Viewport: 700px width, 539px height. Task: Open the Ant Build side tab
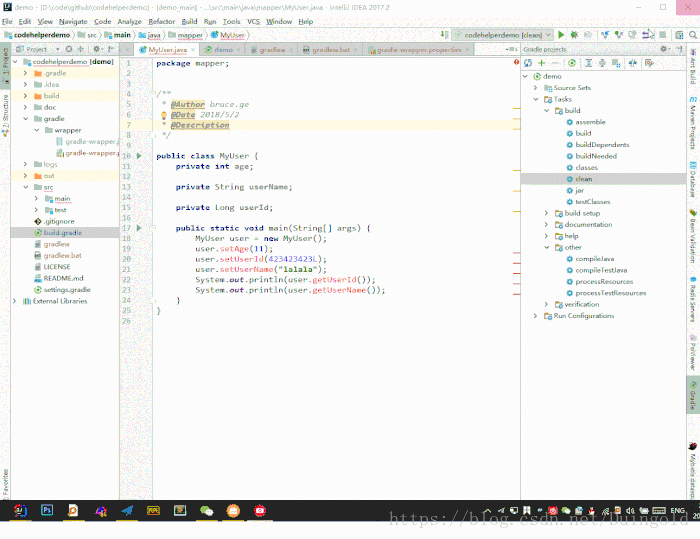[693, 66]
